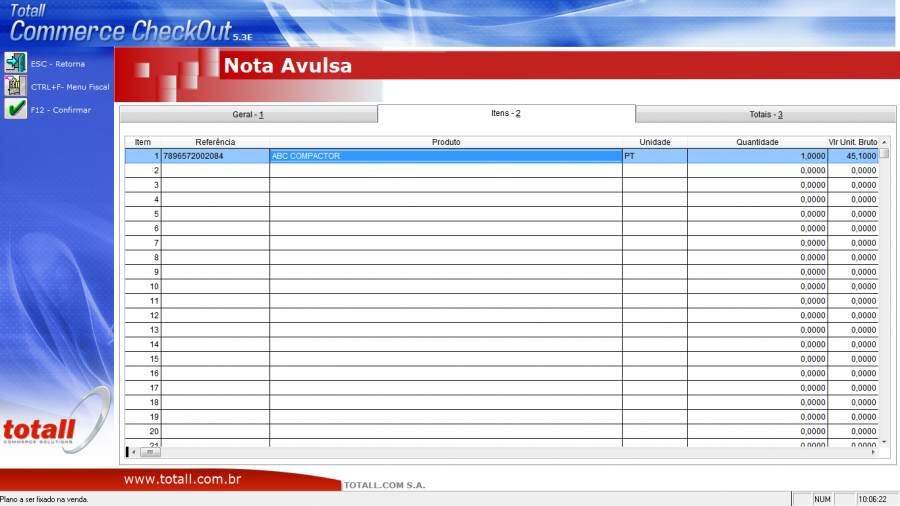The height and width of the screenshot is (506, 900).
Task: Click the Unidade cell of row 4
Action: click(x=655, y=200)
